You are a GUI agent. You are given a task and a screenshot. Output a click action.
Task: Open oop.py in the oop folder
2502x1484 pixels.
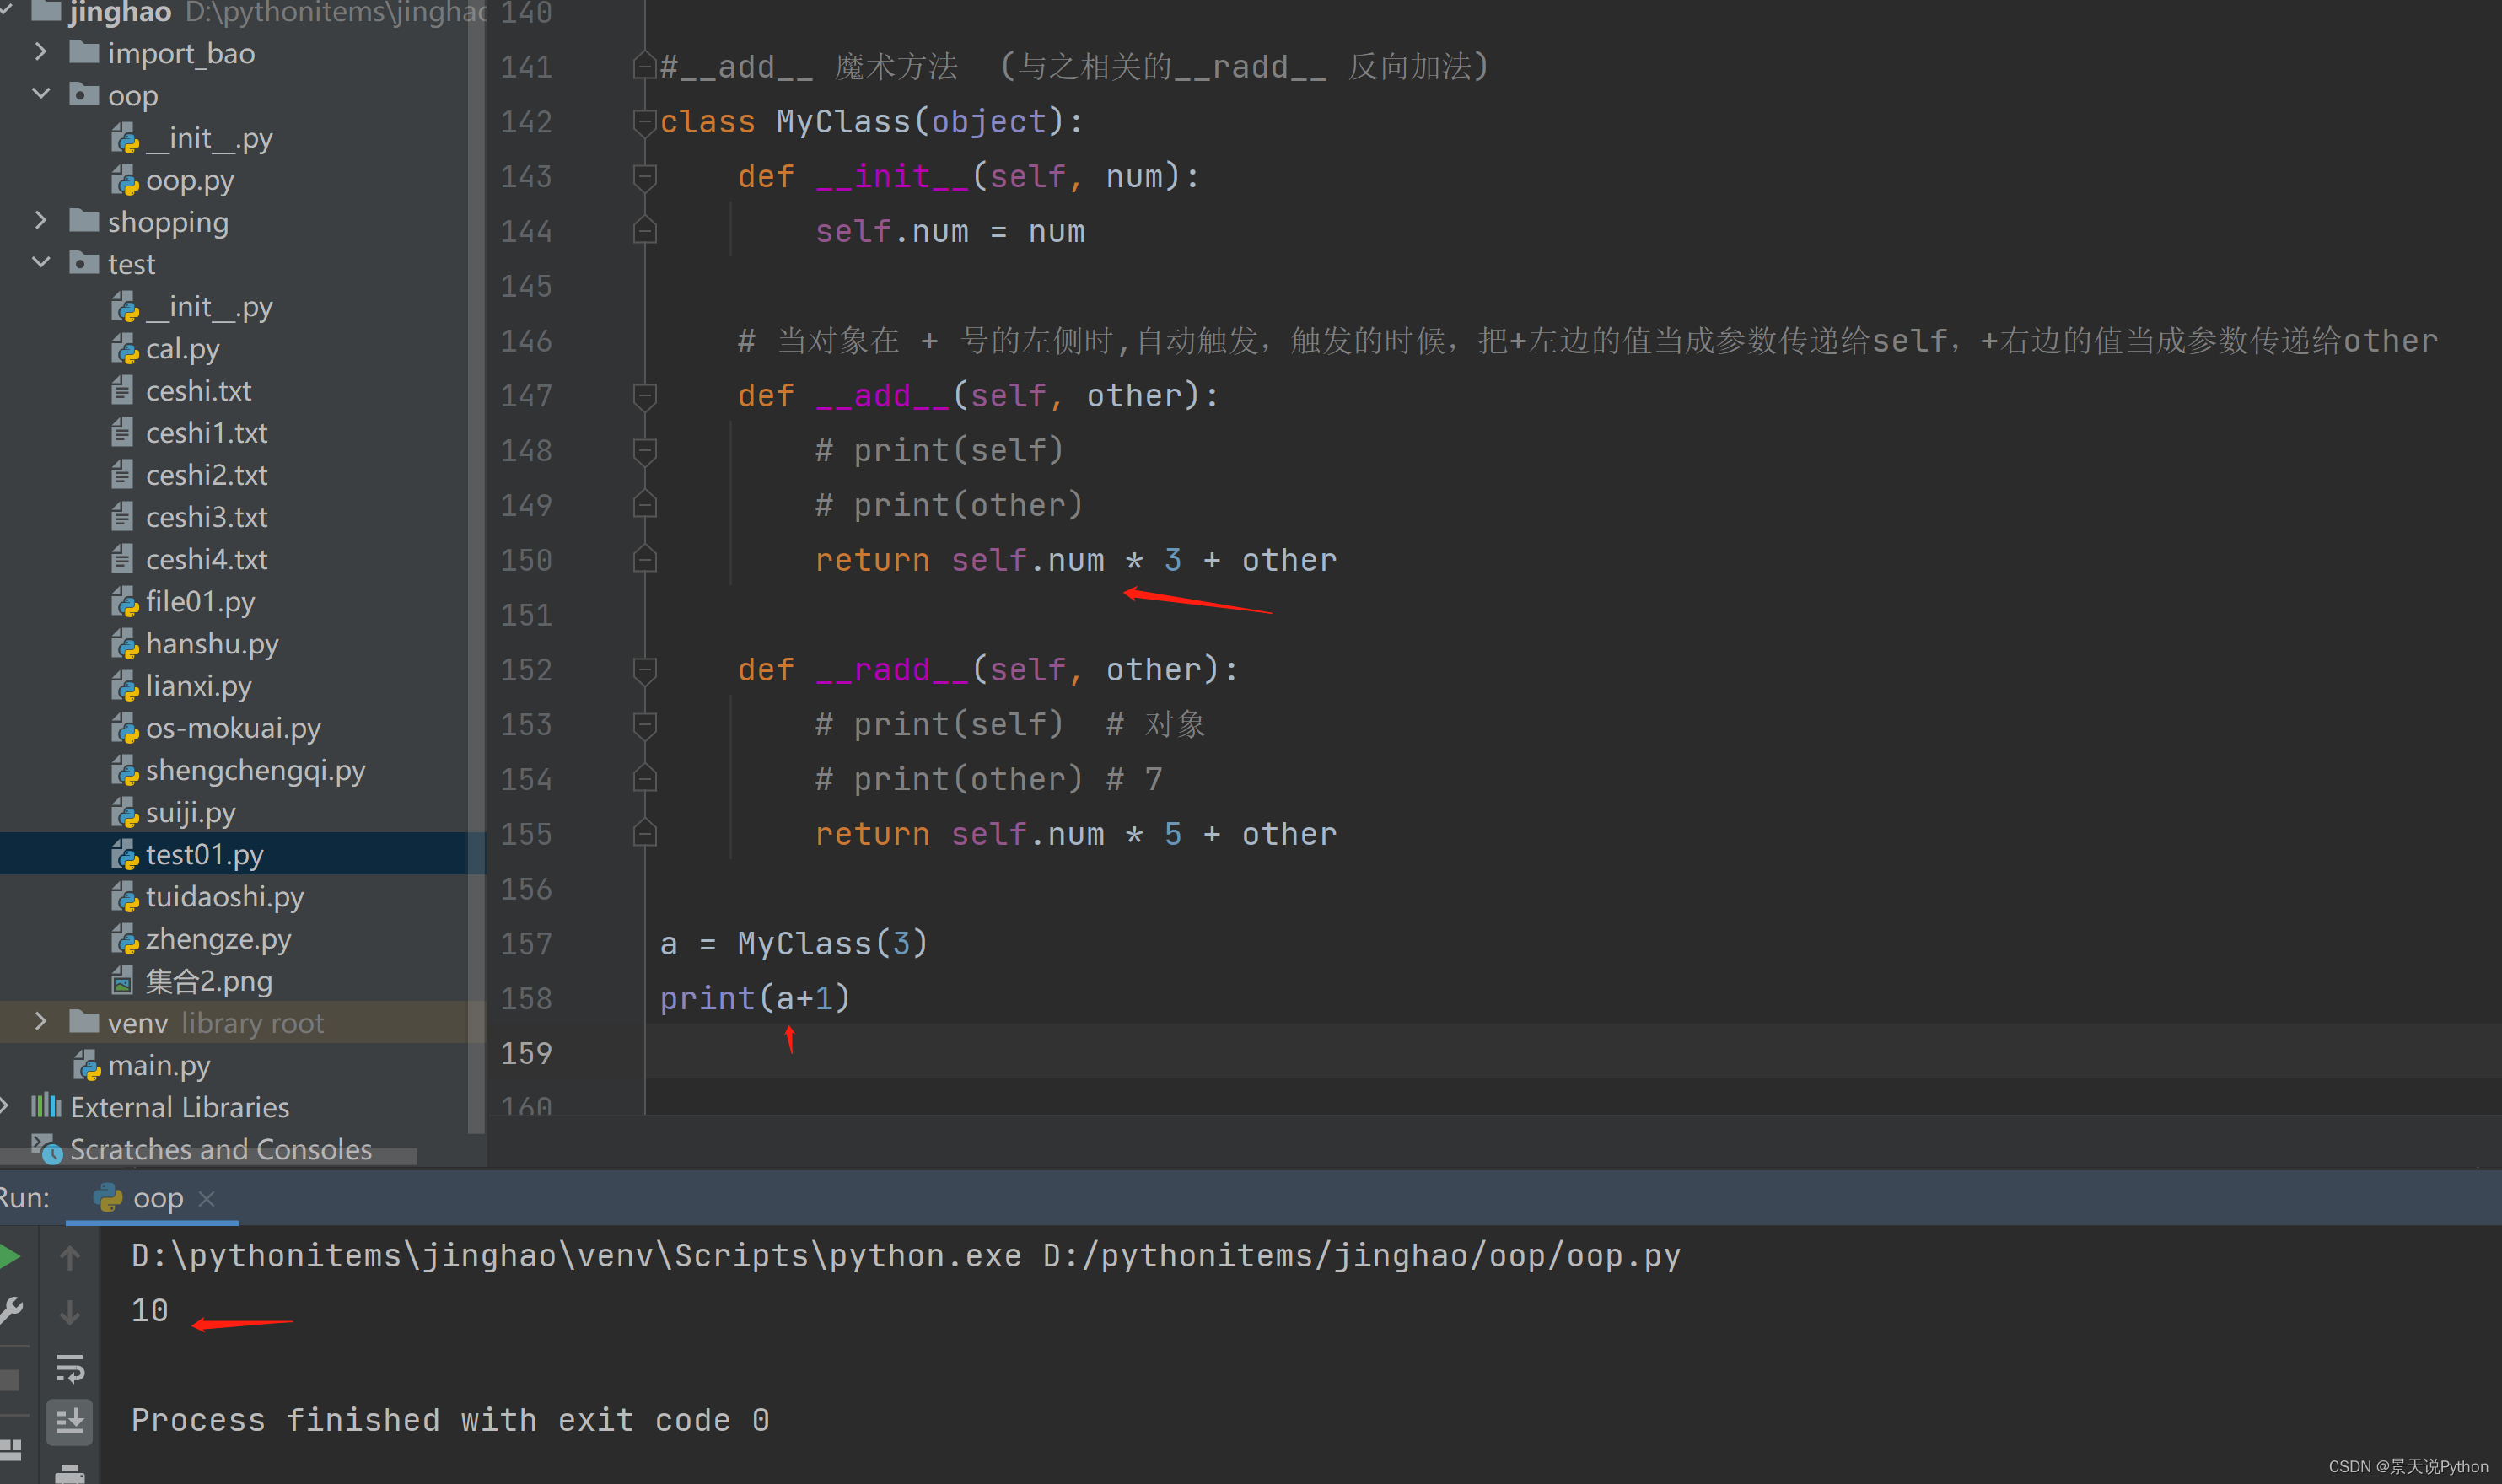[189, 180]
